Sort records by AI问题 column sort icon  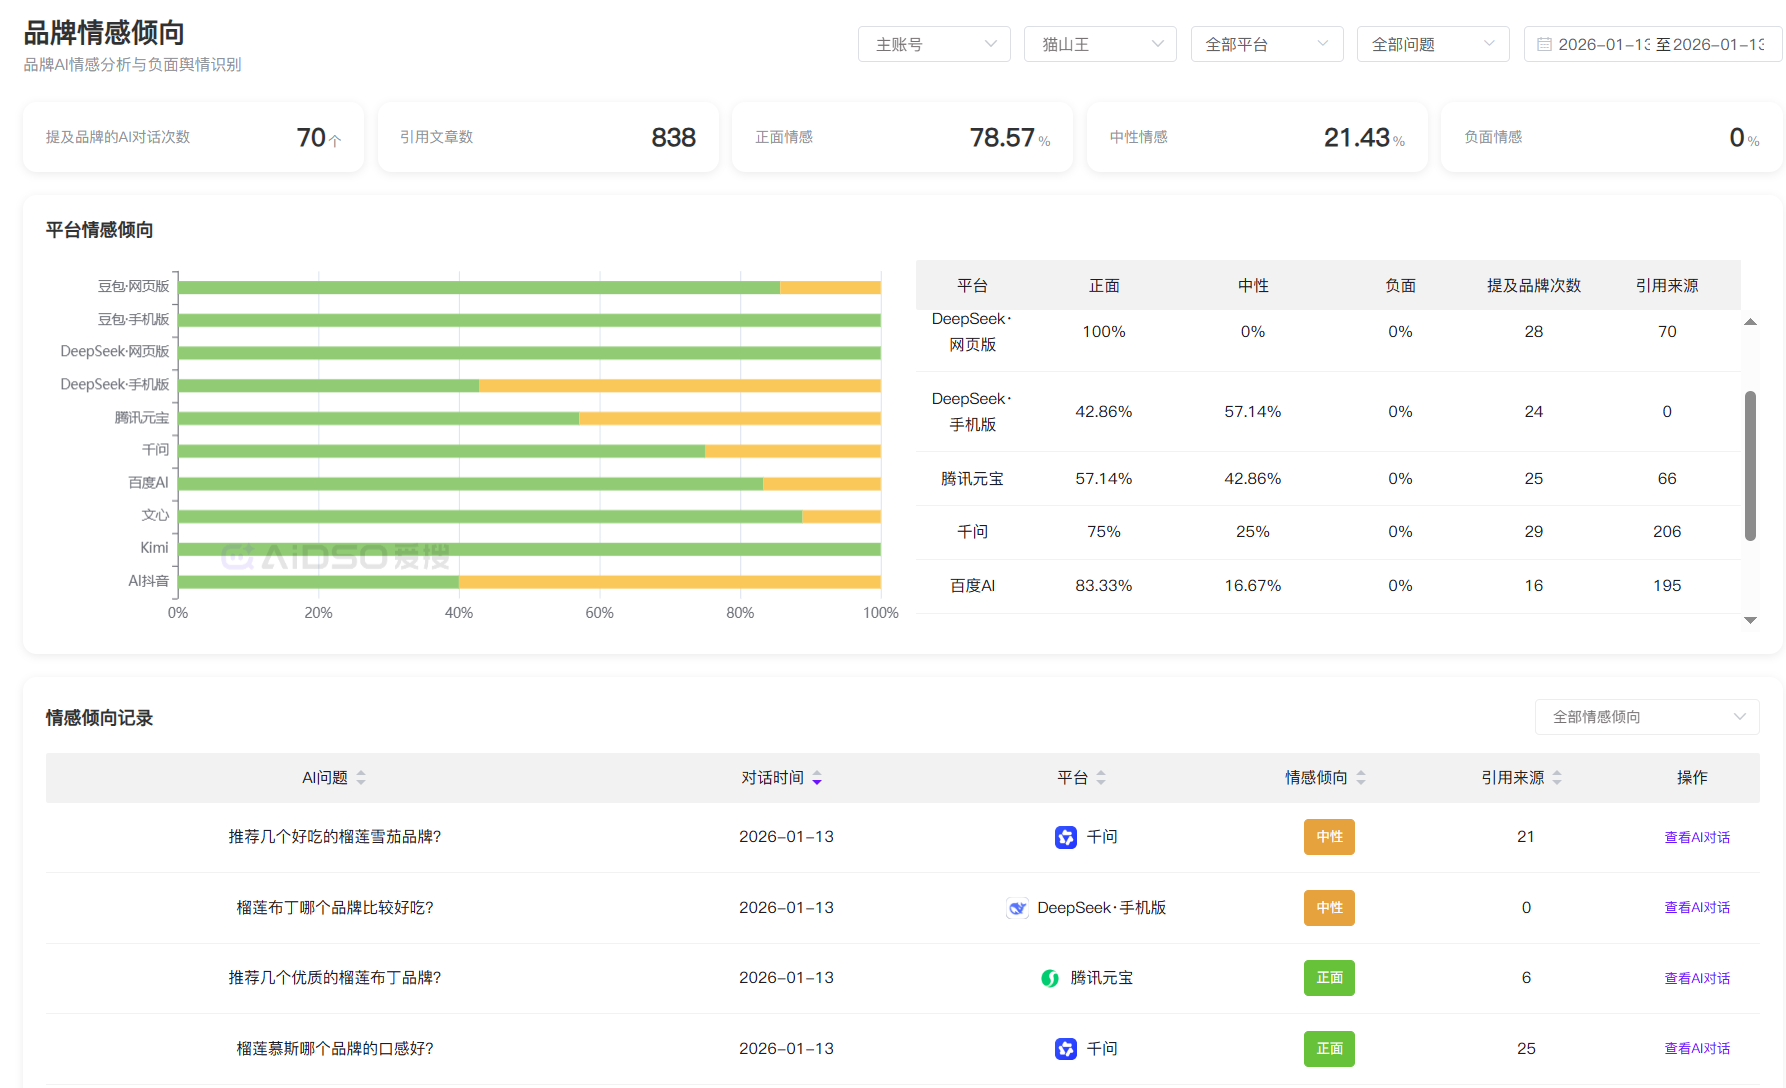[x=361, y=778]
